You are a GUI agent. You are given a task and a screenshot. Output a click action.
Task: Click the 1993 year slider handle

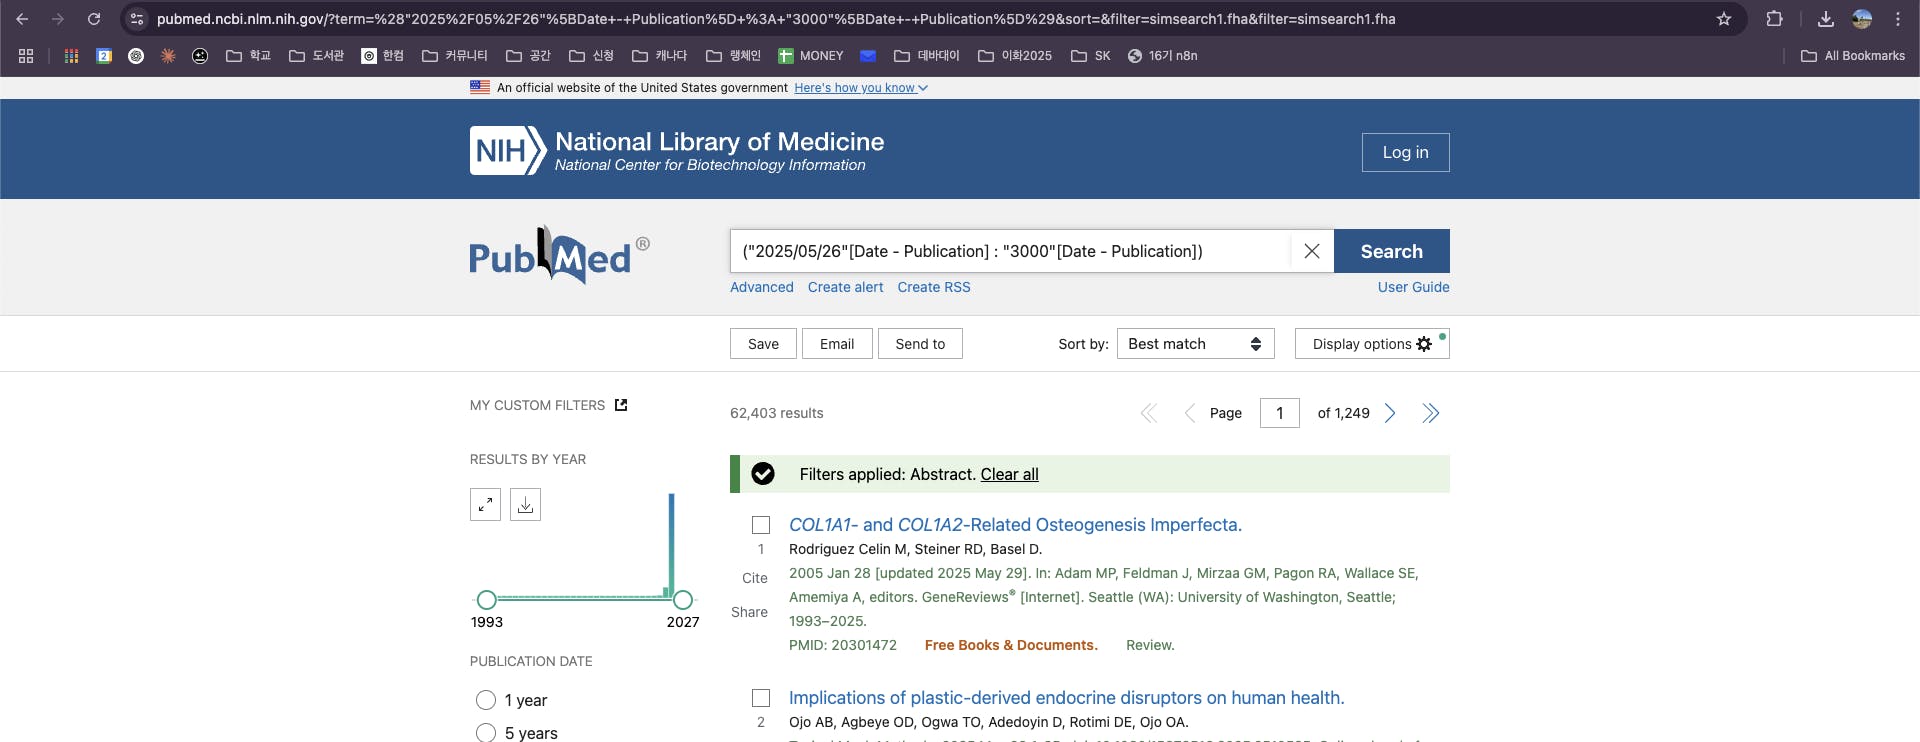pyautogui.click(x=487, y=600)
